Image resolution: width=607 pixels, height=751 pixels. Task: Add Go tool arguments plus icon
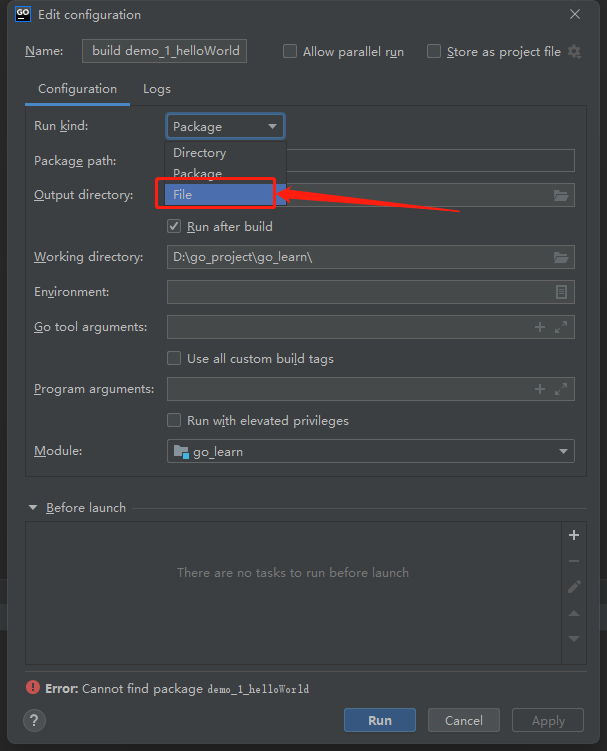[540, 327]
